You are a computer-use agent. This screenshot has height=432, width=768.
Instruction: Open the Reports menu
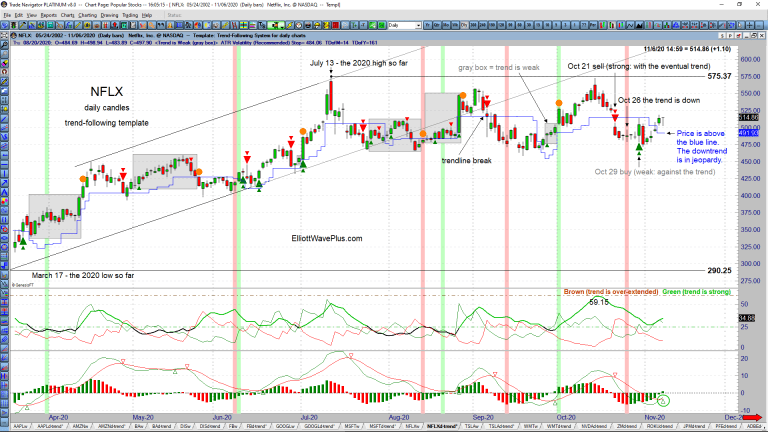point(49,15)
